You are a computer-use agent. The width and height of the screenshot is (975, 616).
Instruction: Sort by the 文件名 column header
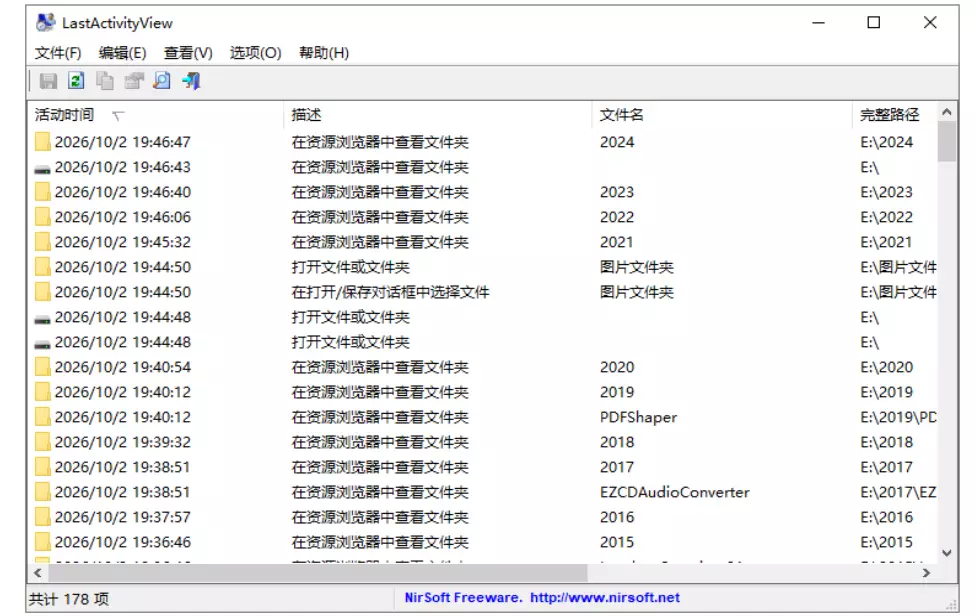click(723, 115)
